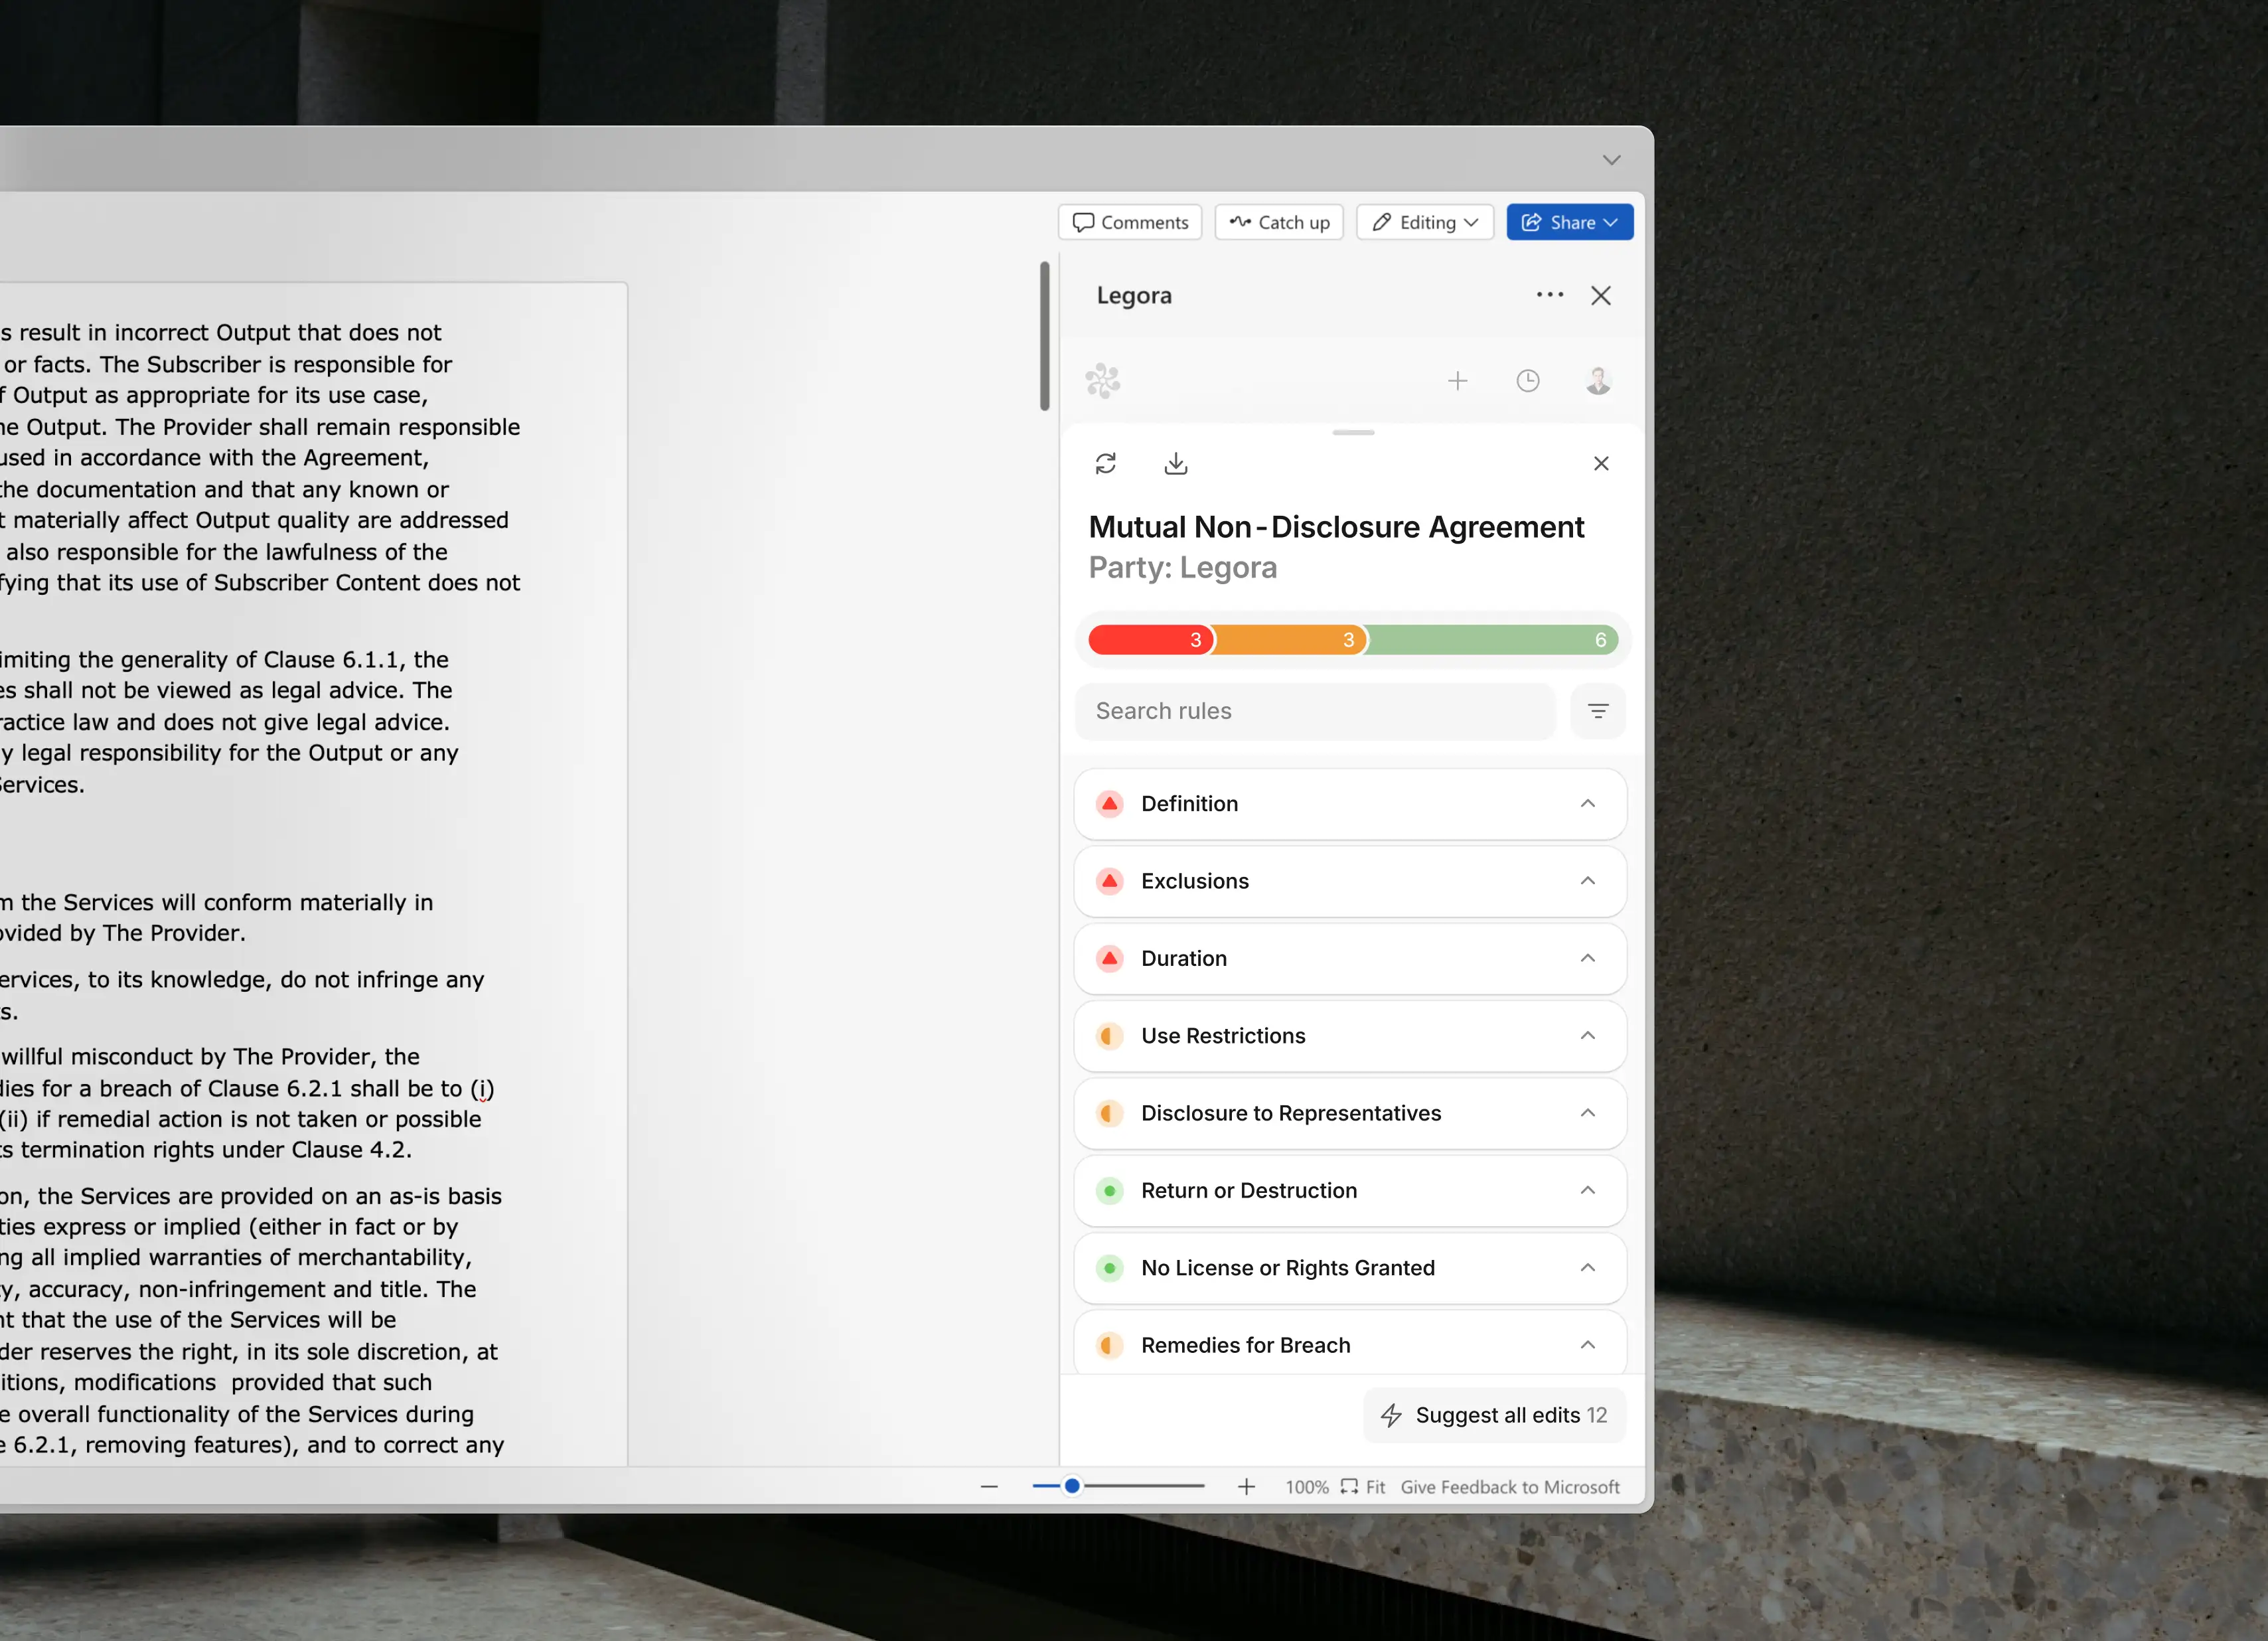This screenshot has height=1641, width=2268.
Task: Click Suggest all edits
Action: point(1494,1415)
